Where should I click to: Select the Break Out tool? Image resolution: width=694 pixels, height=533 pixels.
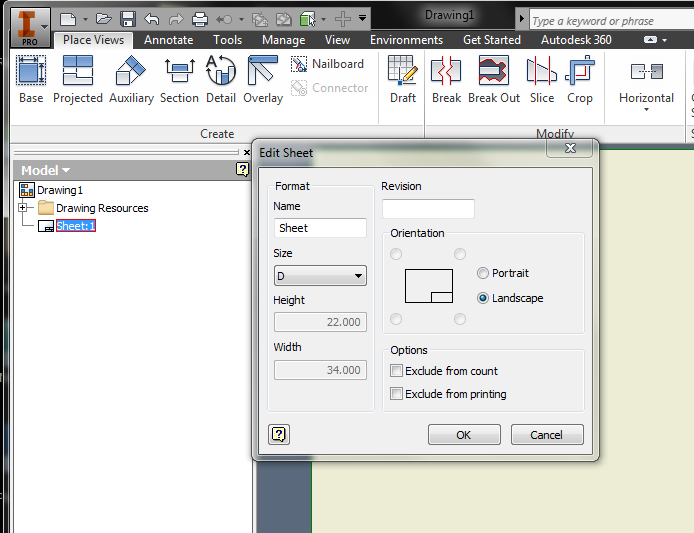pos(494,80)
